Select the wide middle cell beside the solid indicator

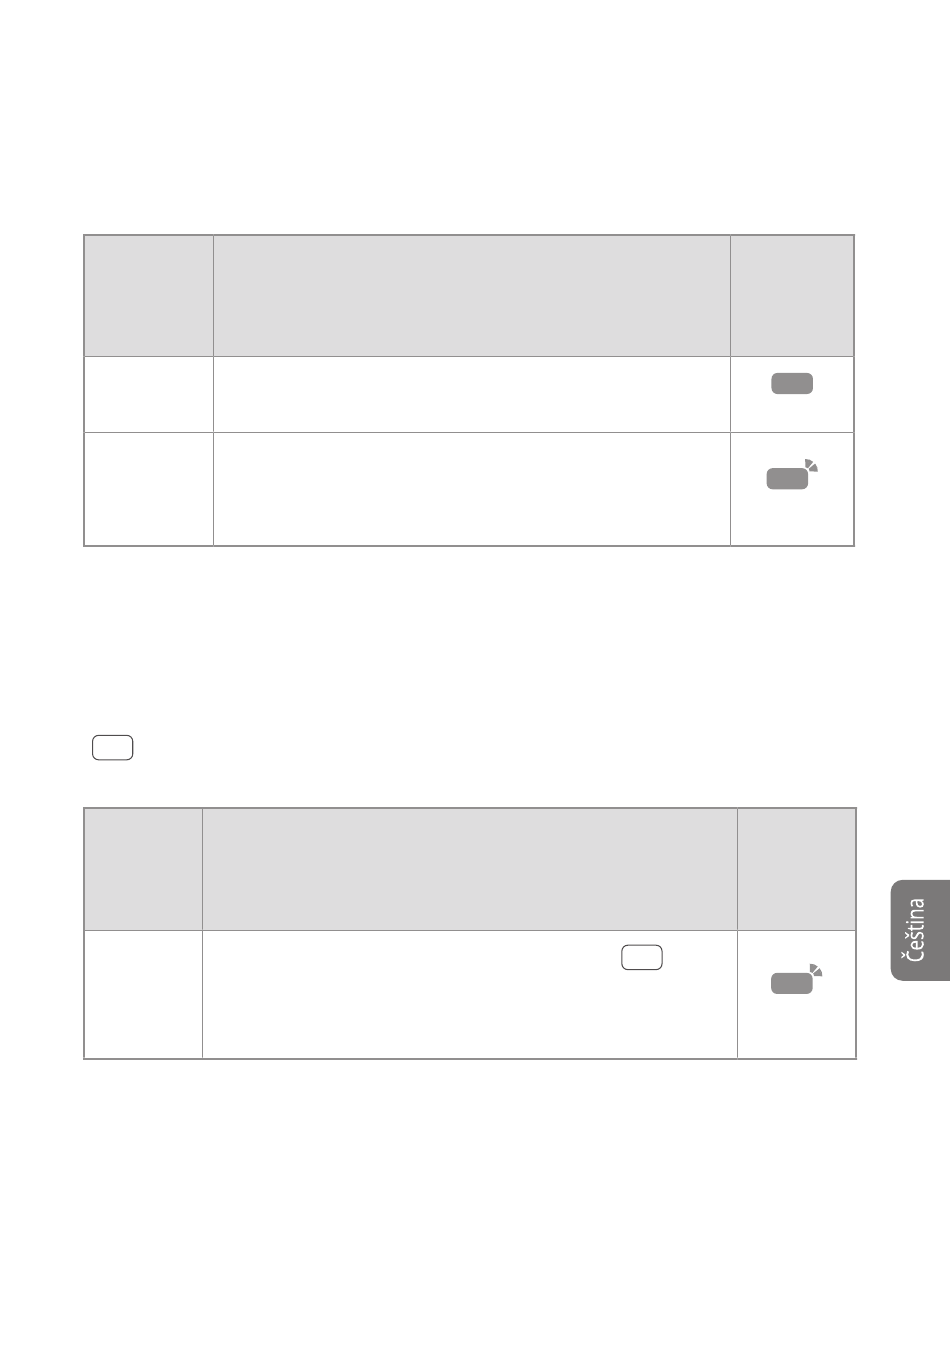click(472, 394)
